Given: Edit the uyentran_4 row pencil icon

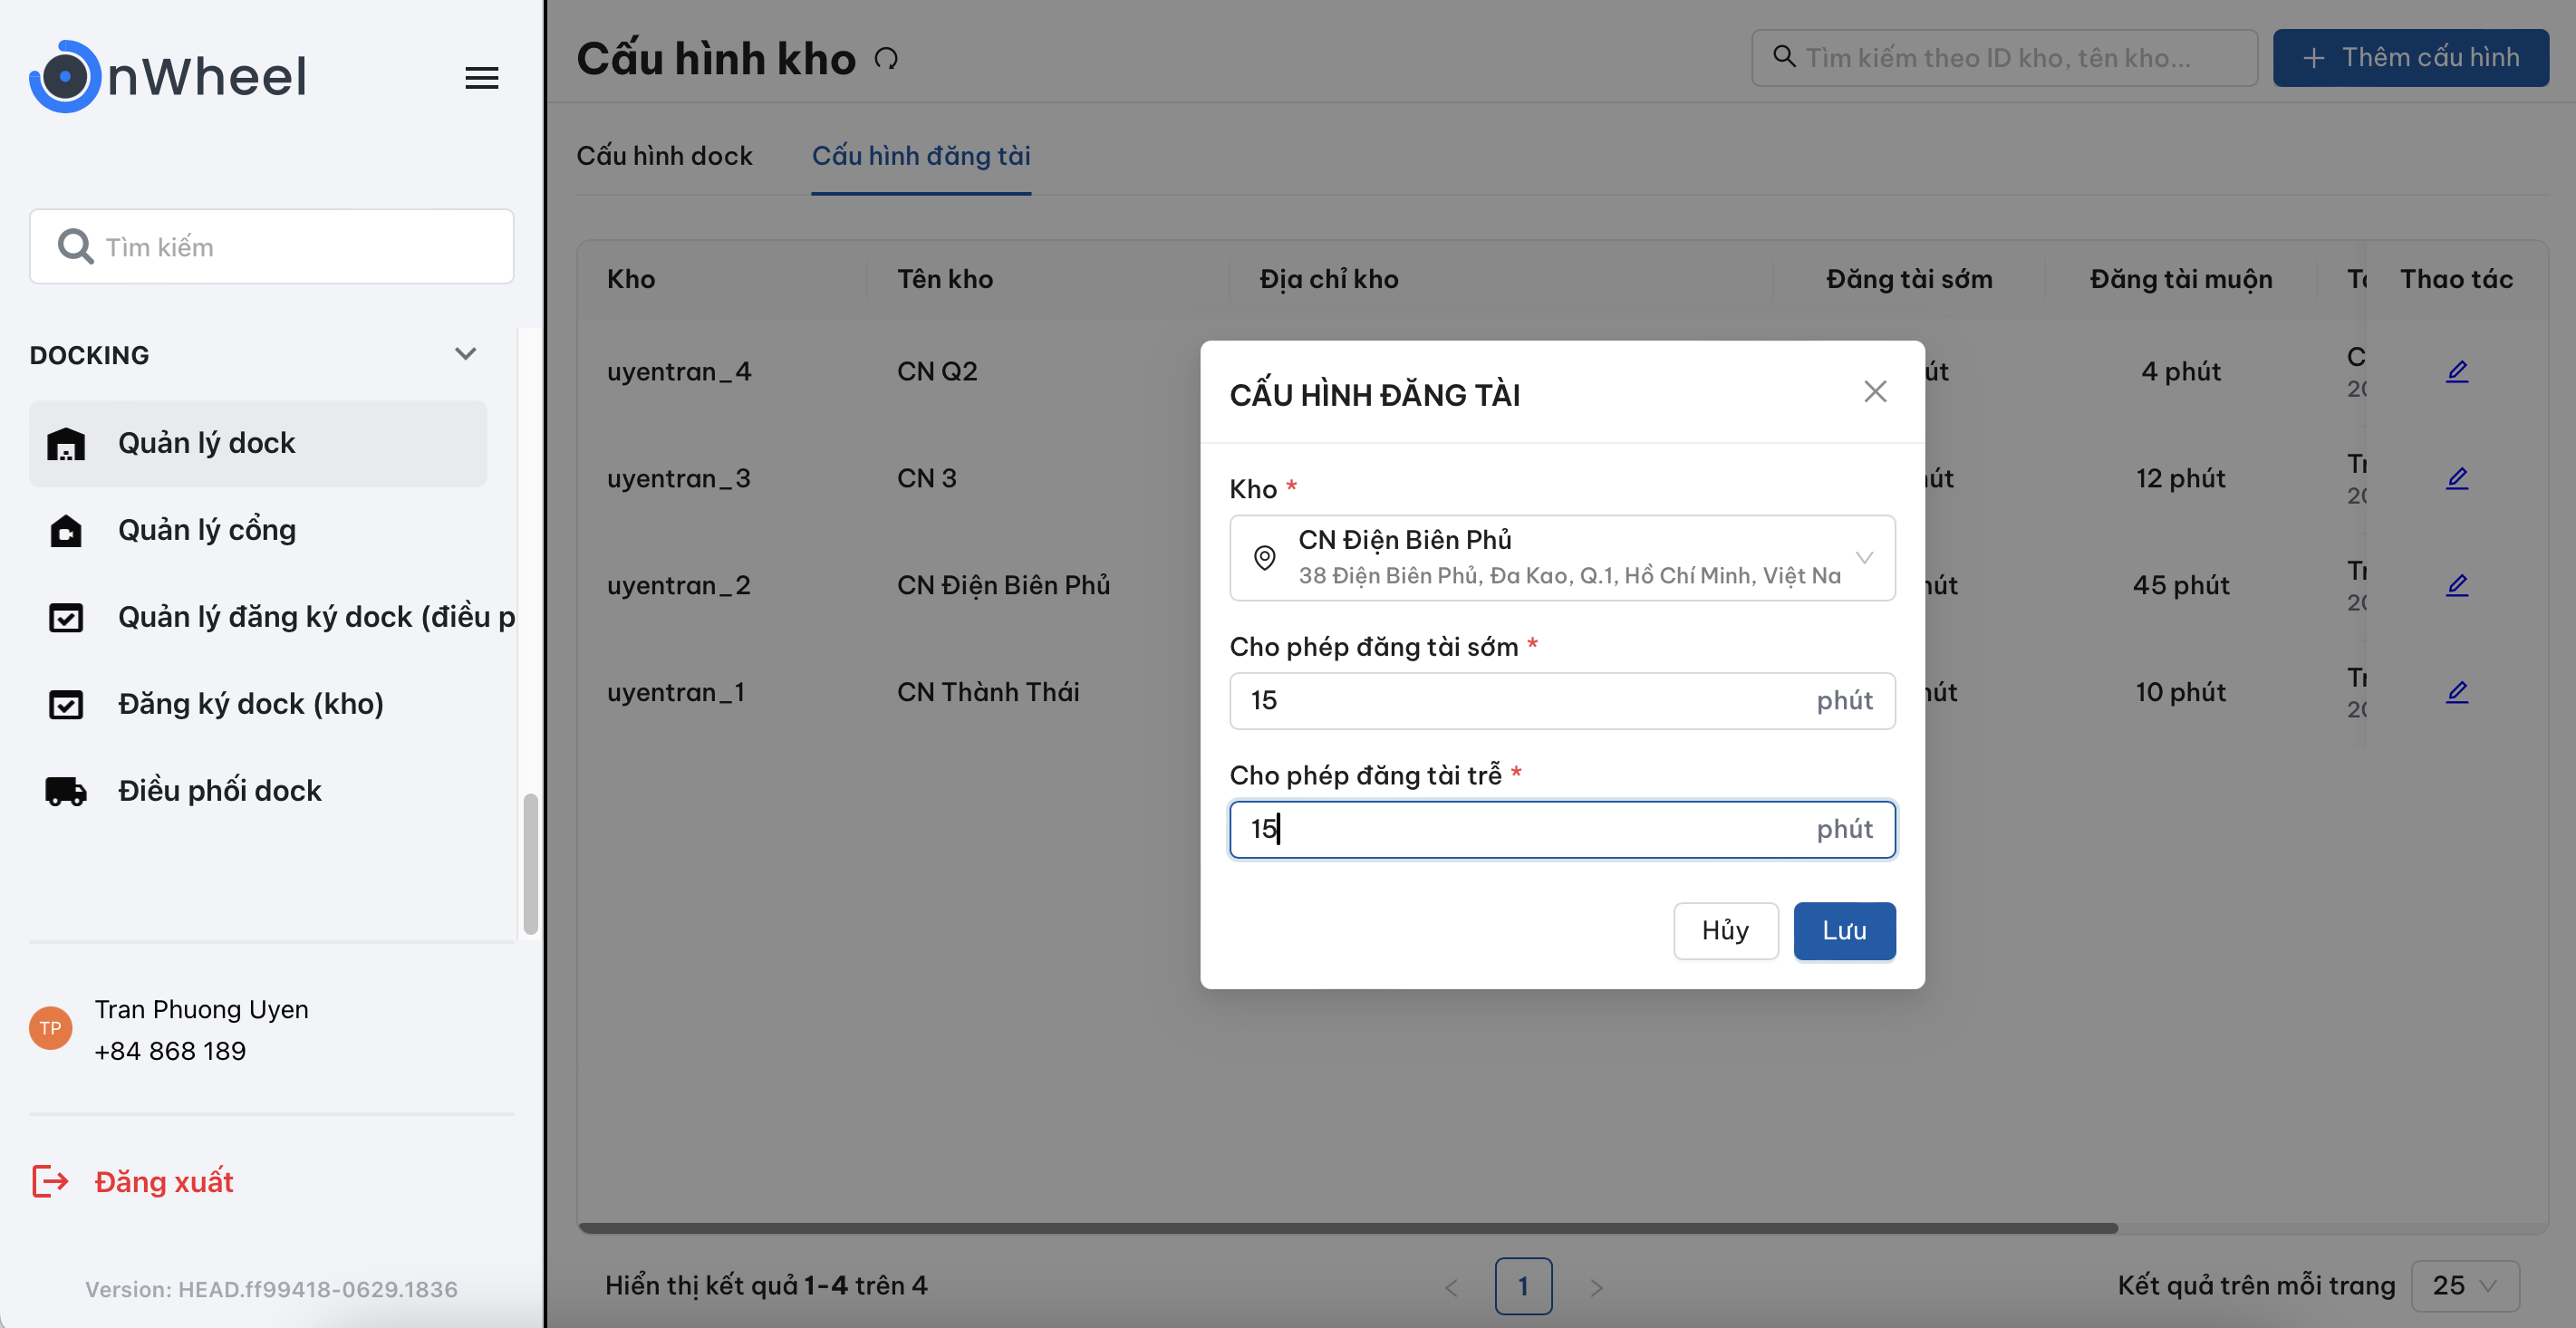Looking at the screenshot, I should tap(2457, 372).
